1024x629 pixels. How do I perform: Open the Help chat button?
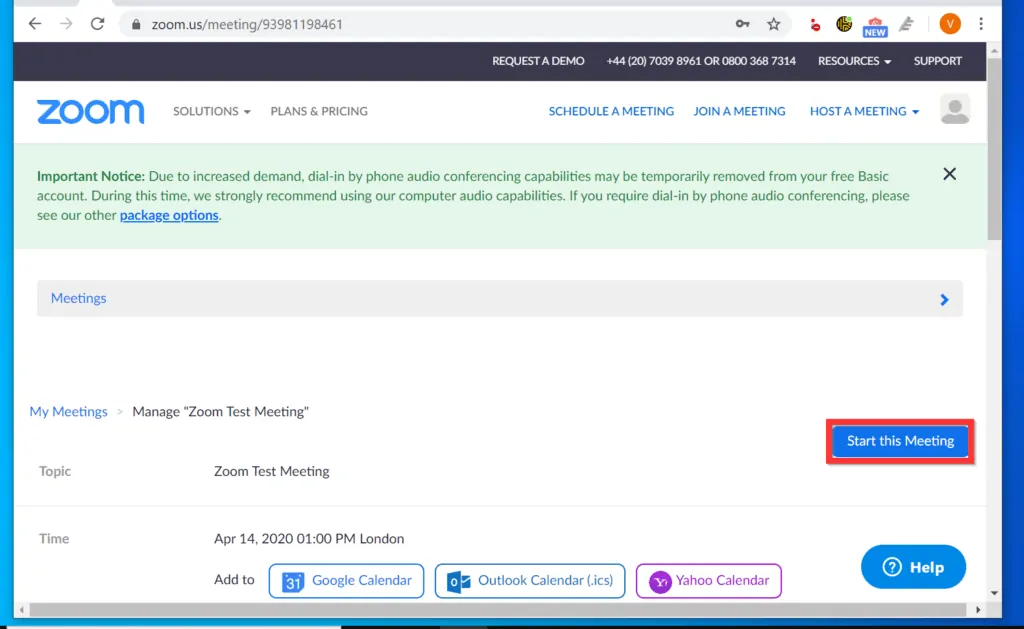pos(913,567)
